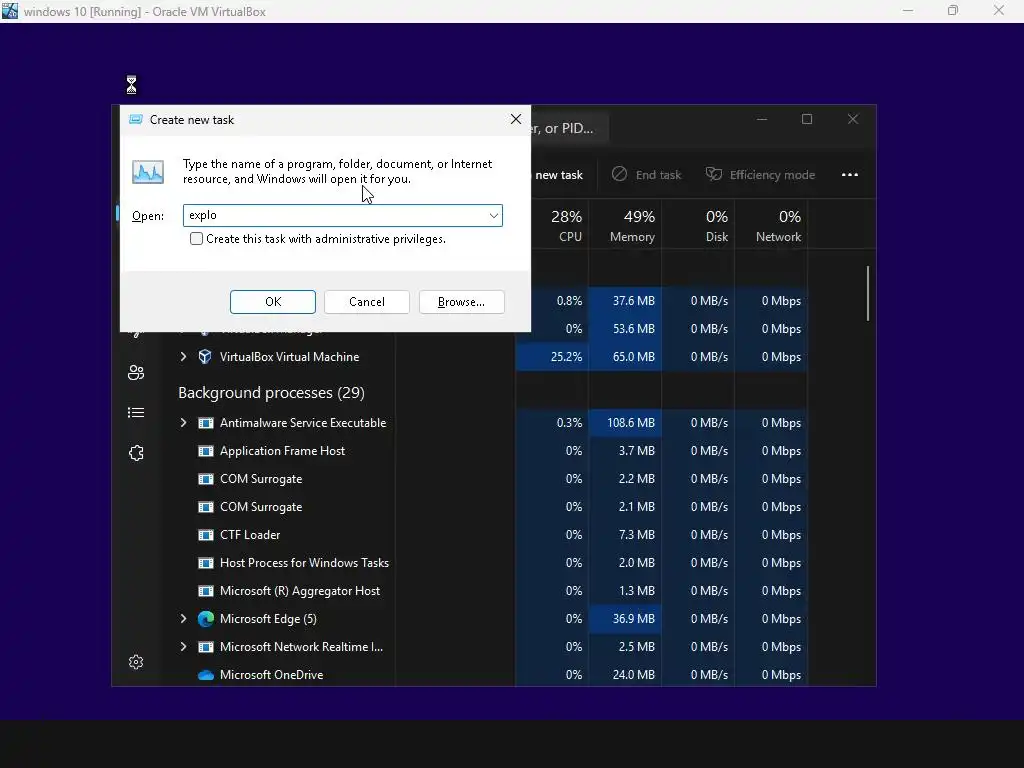Open the Details page list icon in sidebar

coord(136,413)
